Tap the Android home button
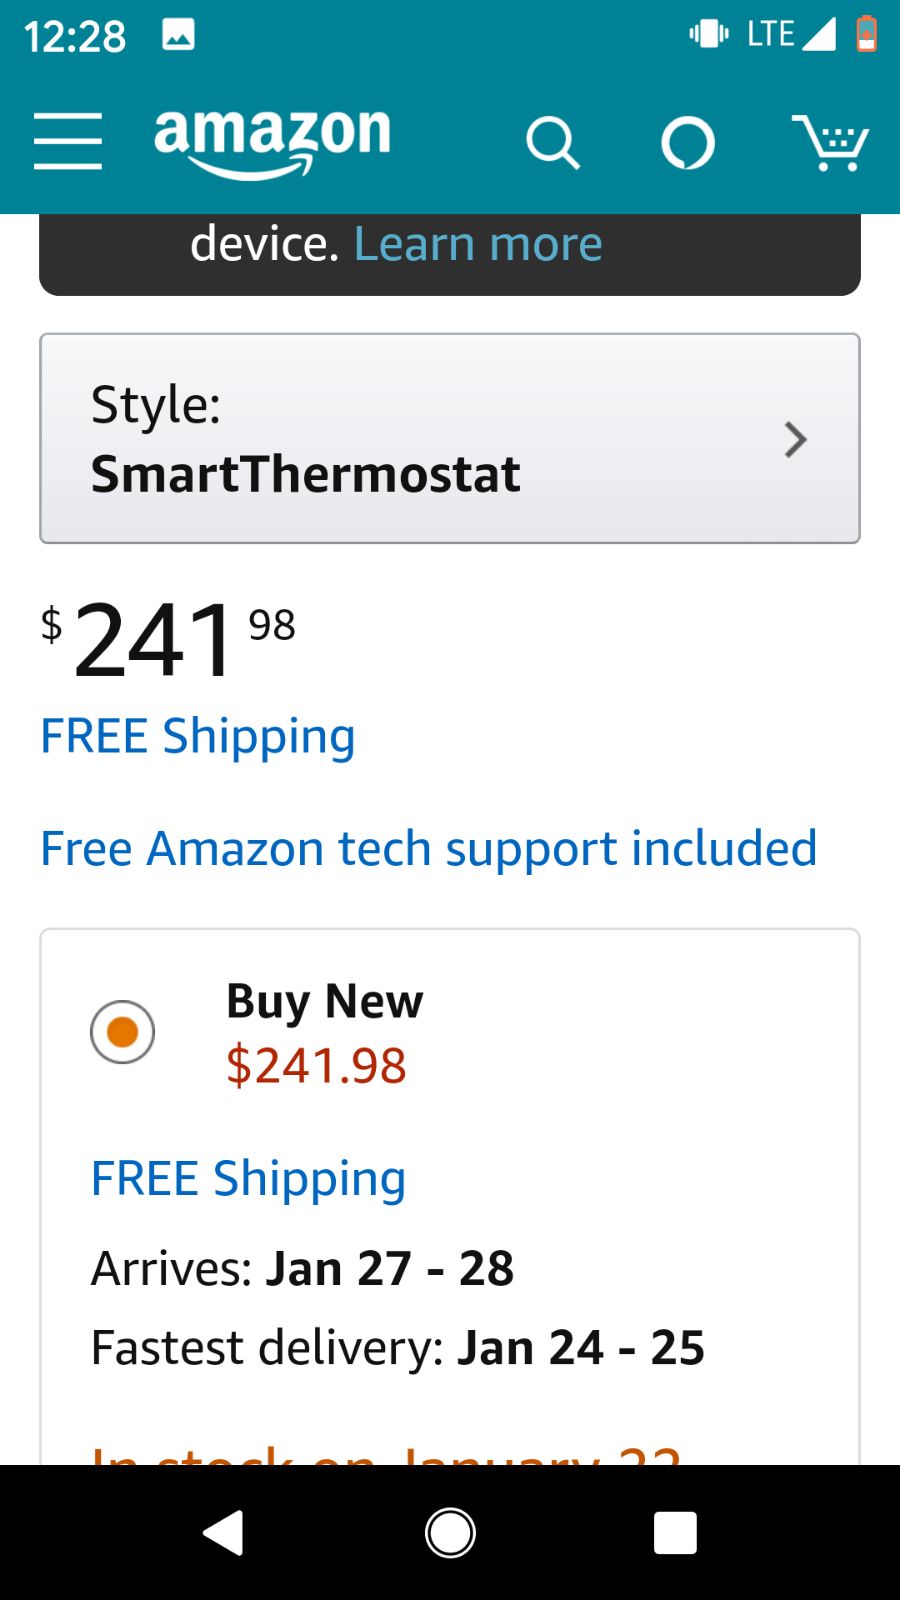The height and width of the screenshot is (1600, 900). point(450,1532)
